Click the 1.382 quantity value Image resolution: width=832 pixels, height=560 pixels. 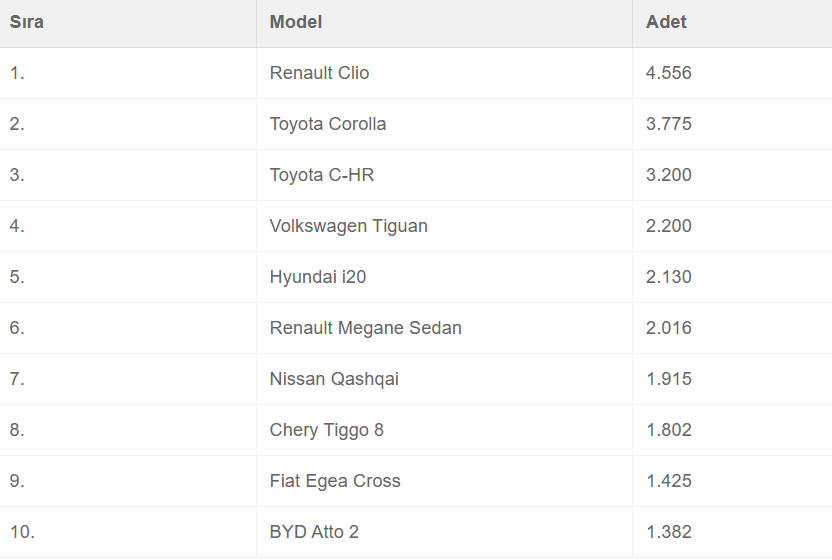pos(668,532)
